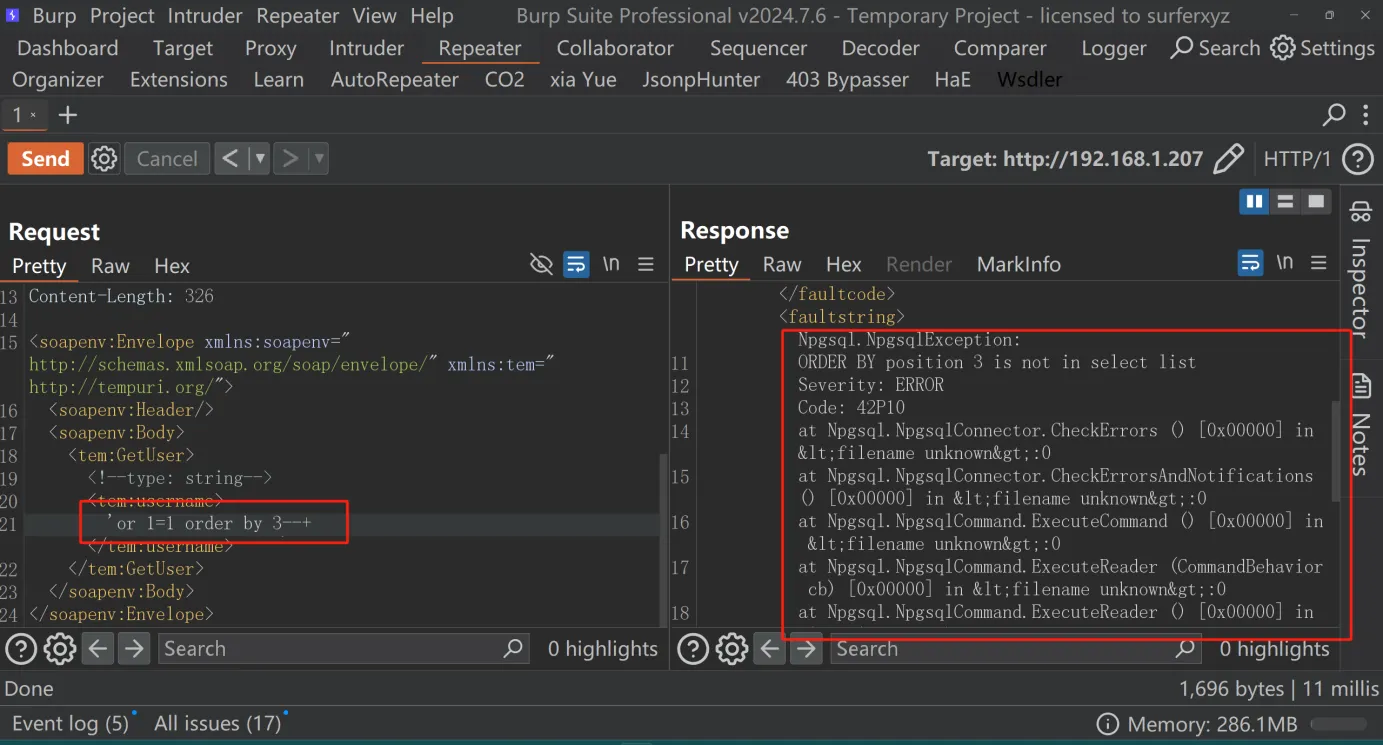The image size is (1383, 745).
Task: Switch response view to Raw
Action: pos(782,264)
